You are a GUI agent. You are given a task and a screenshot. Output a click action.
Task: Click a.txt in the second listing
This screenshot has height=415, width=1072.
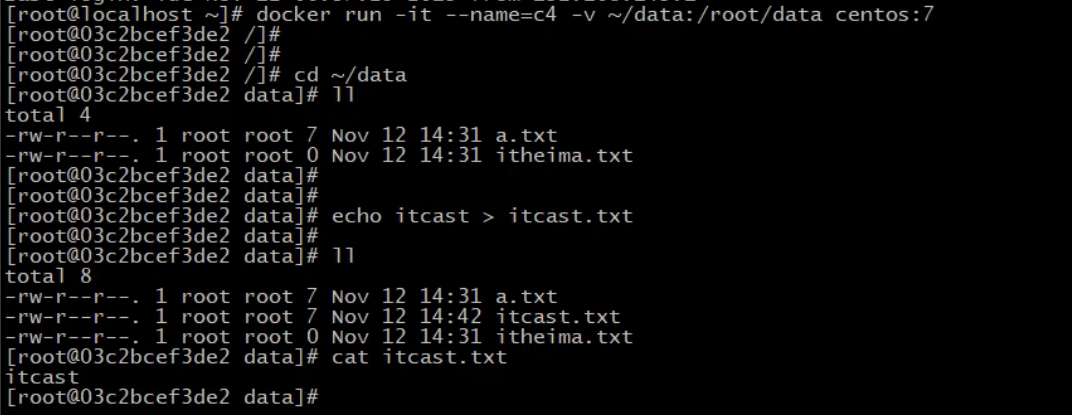526,297
